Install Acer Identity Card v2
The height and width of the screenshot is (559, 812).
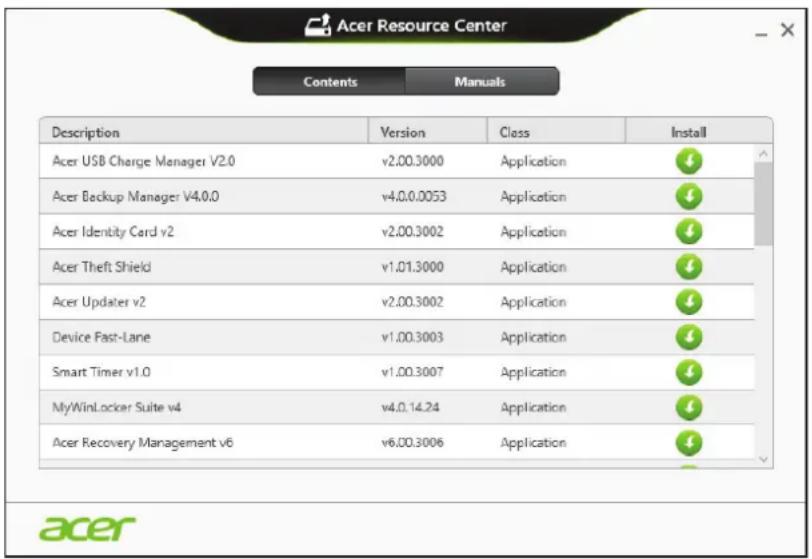click(x=689, y=232)
